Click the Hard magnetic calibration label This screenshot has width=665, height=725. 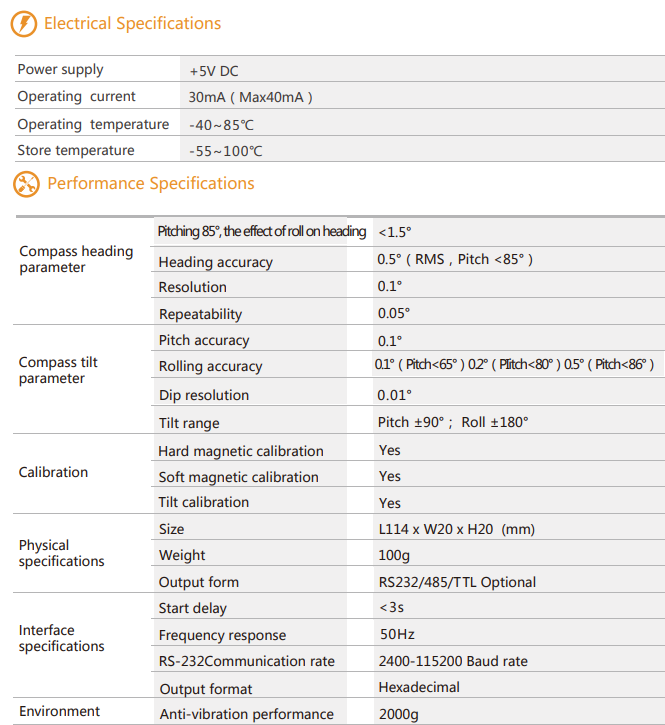pyautogui.click(x=241, y=451)
